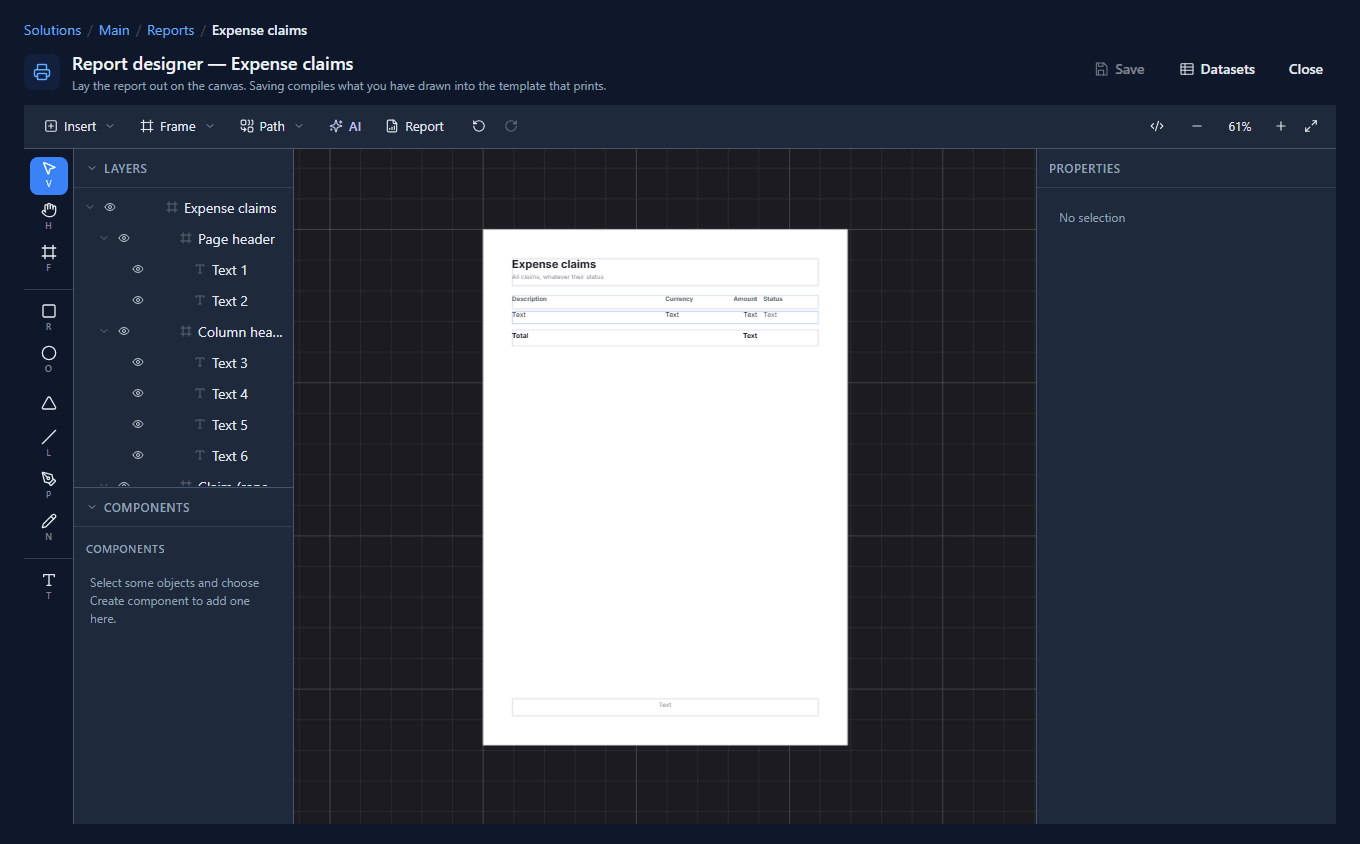Screen dimensions: 1360x844
Task: Collapse the Expense claims layer tree
Action: coord(90,208)
